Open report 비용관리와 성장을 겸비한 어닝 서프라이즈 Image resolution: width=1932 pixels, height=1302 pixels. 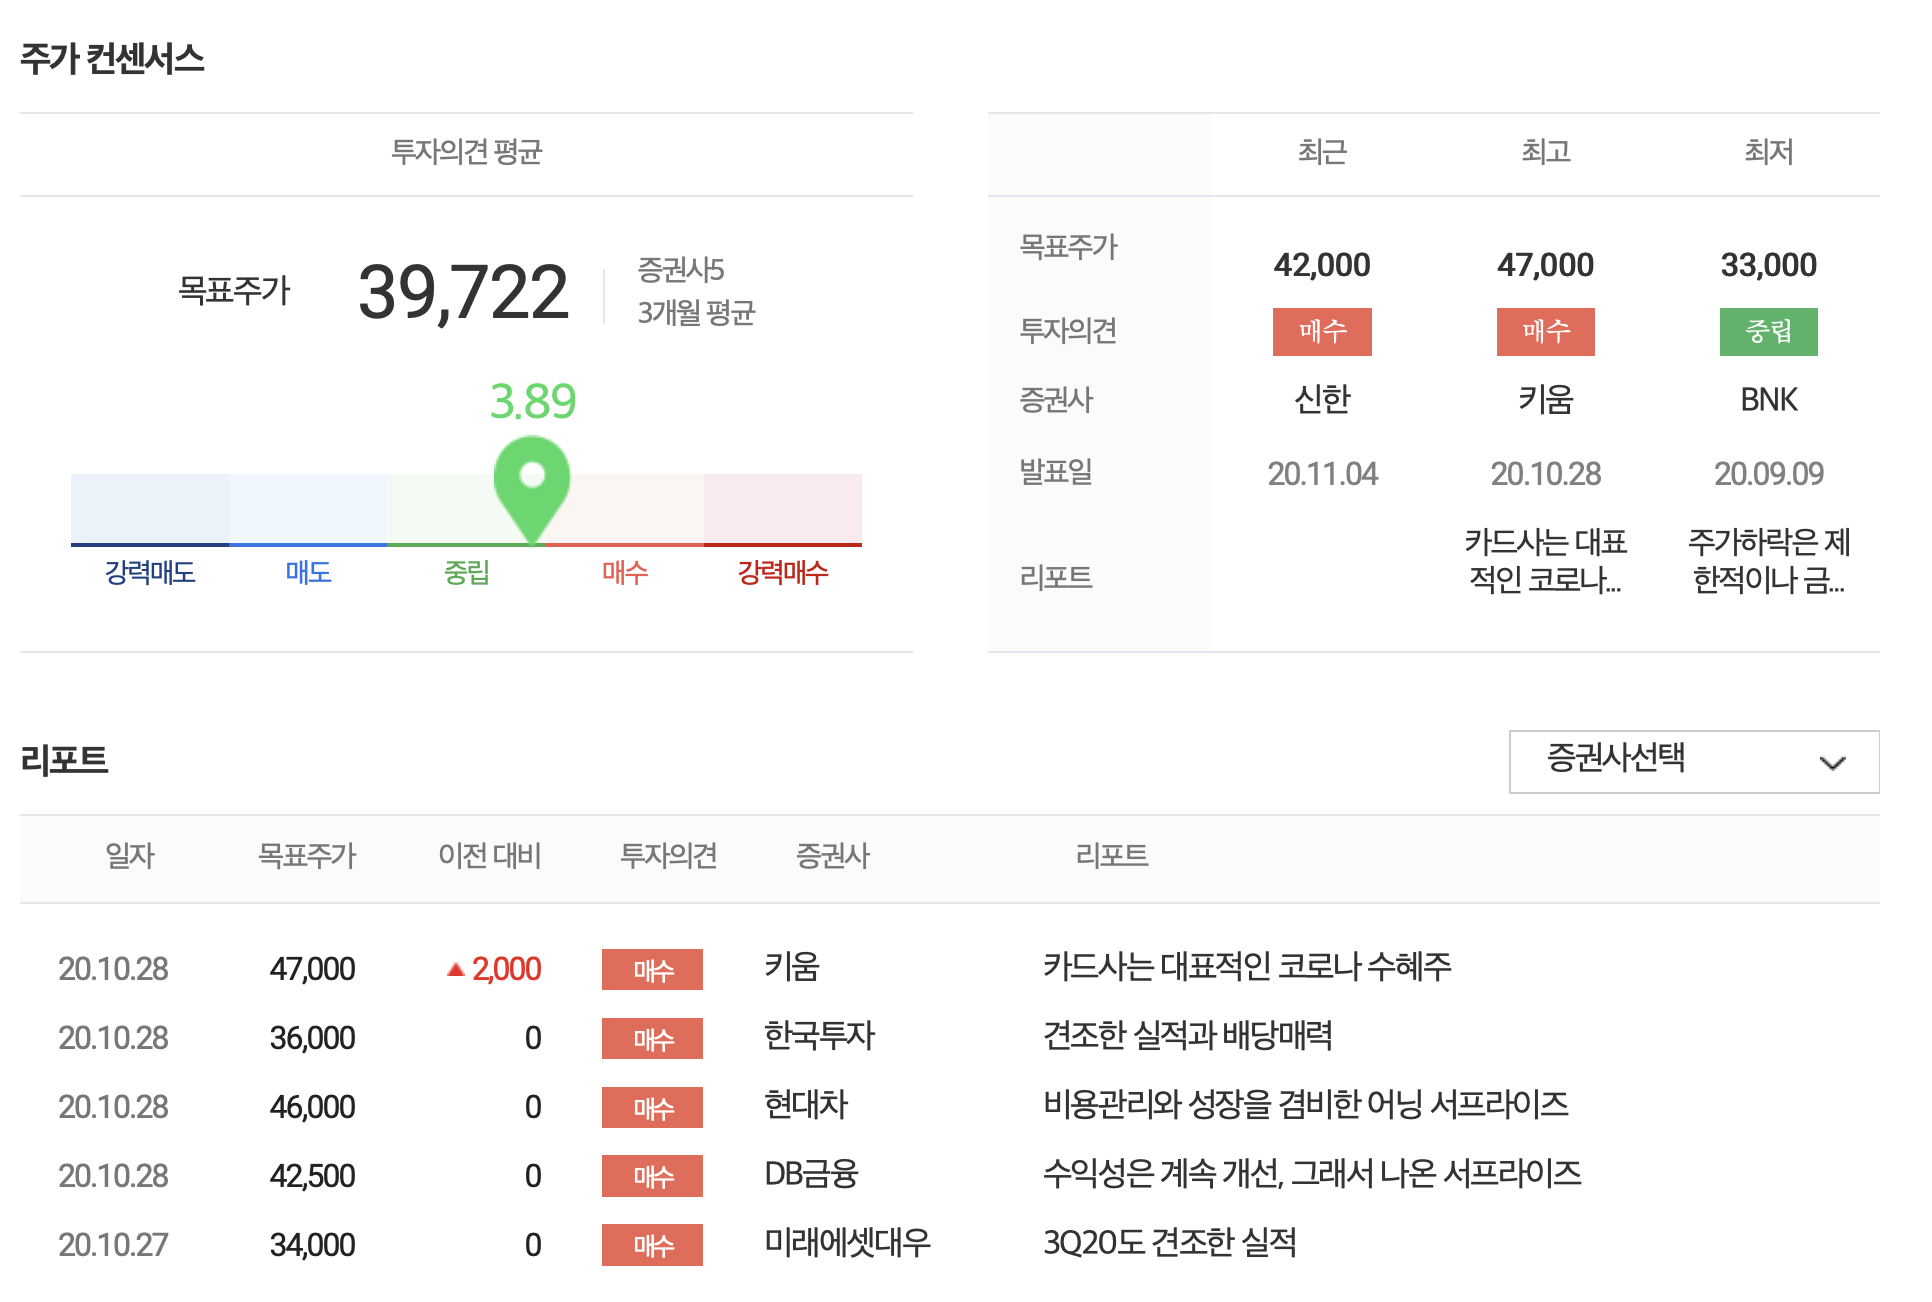pos(1305,1105)
